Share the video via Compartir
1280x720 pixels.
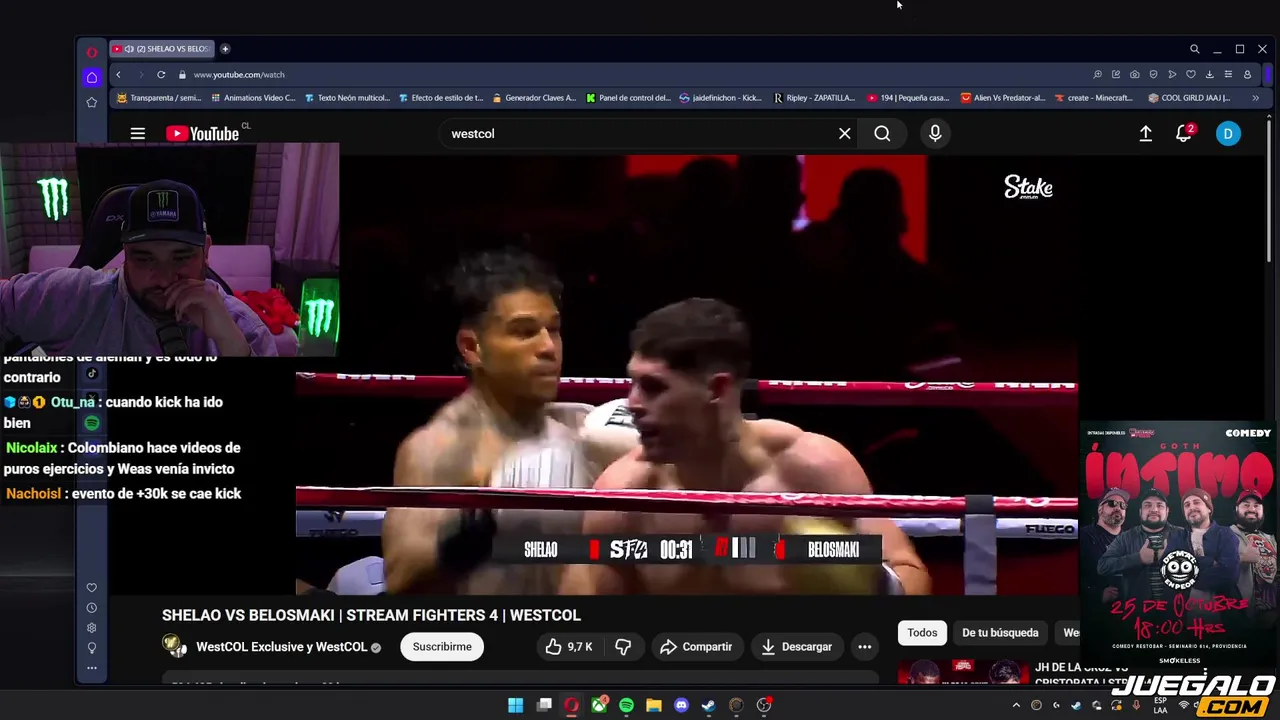coord(696,647)
